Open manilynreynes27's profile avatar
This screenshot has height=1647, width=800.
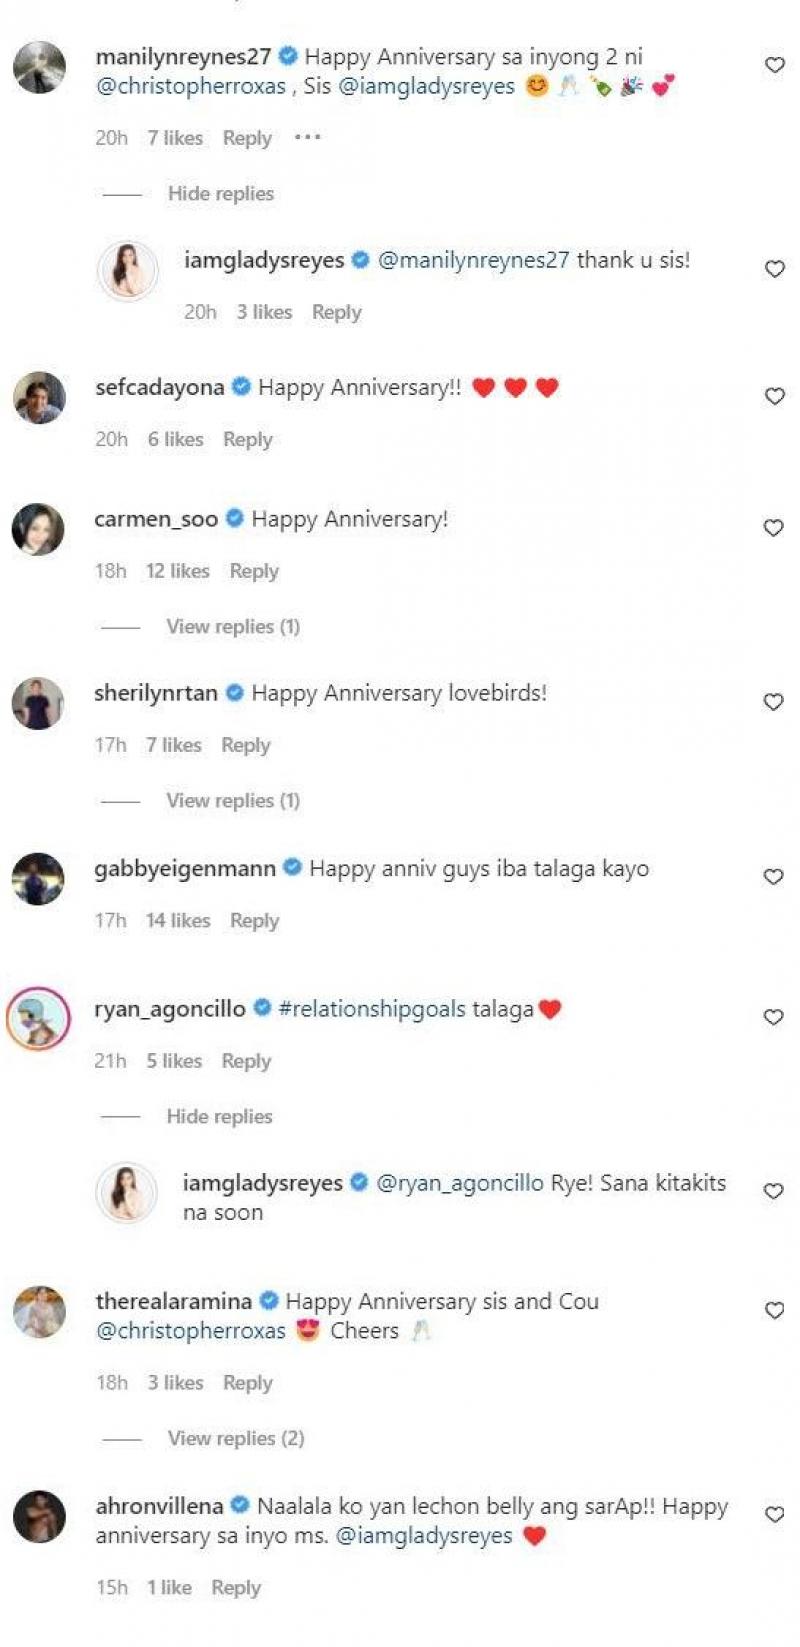pyautogui.click(x=39, y=68)
